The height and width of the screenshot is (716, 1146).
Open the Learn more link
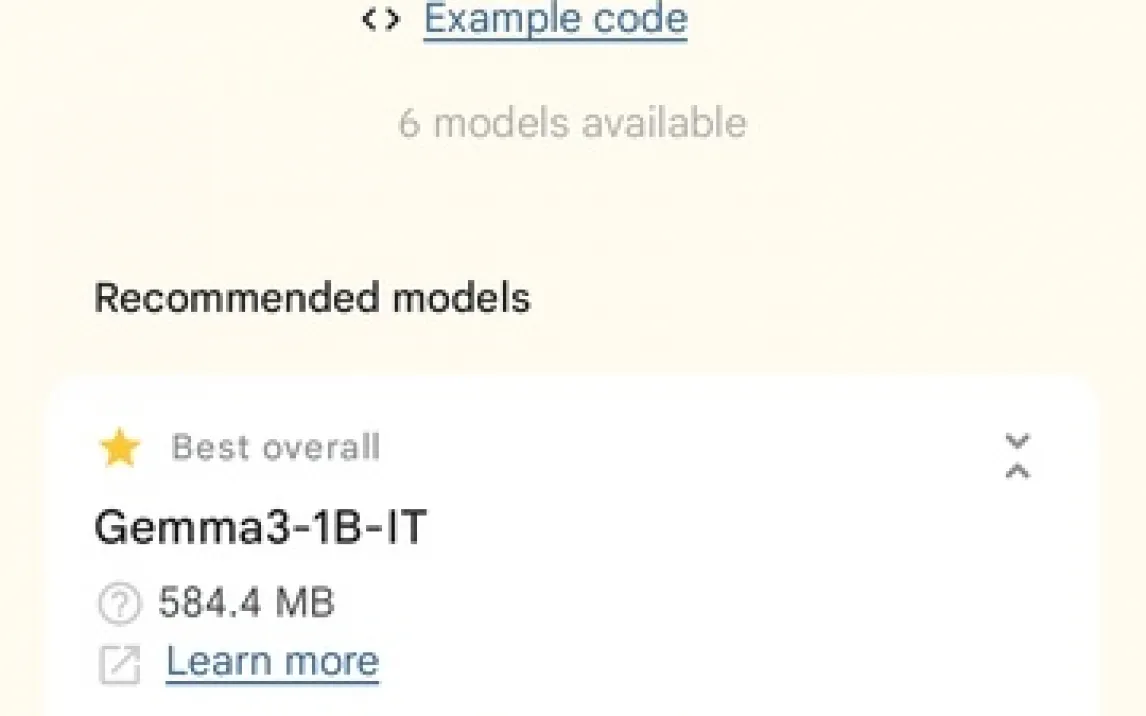(273, 661)
